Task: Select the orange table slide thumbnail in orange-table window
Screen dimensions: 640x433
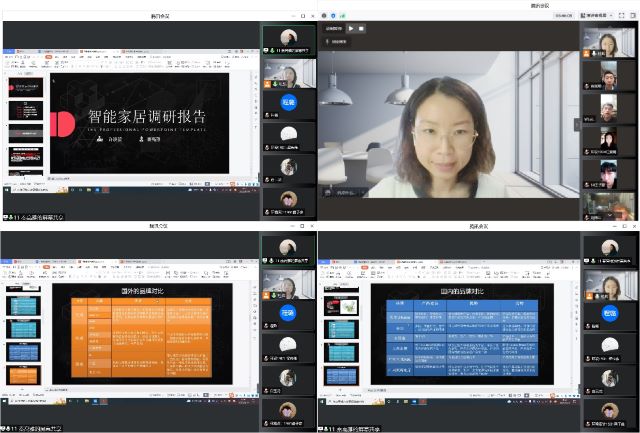Action: click(24, 375)
